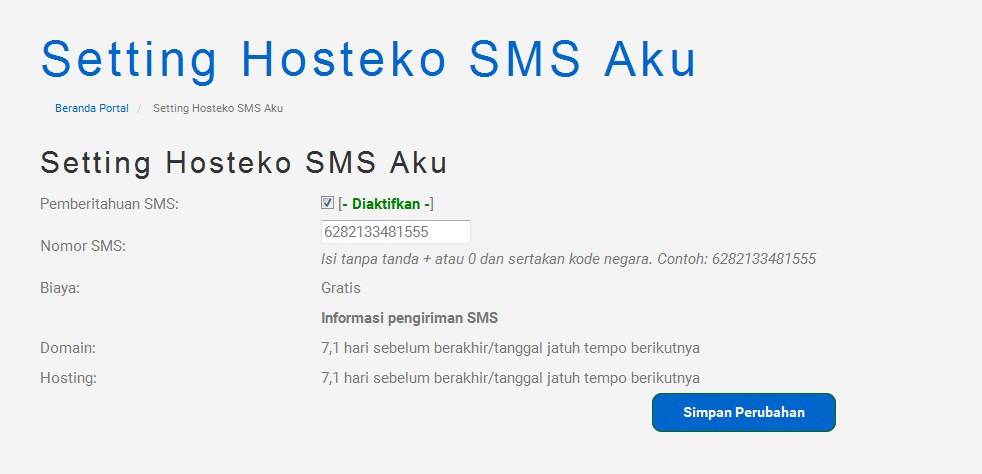982x474 pixels.
Task: Focus the Nomor SMS number input field
Action: coord(396,232)
